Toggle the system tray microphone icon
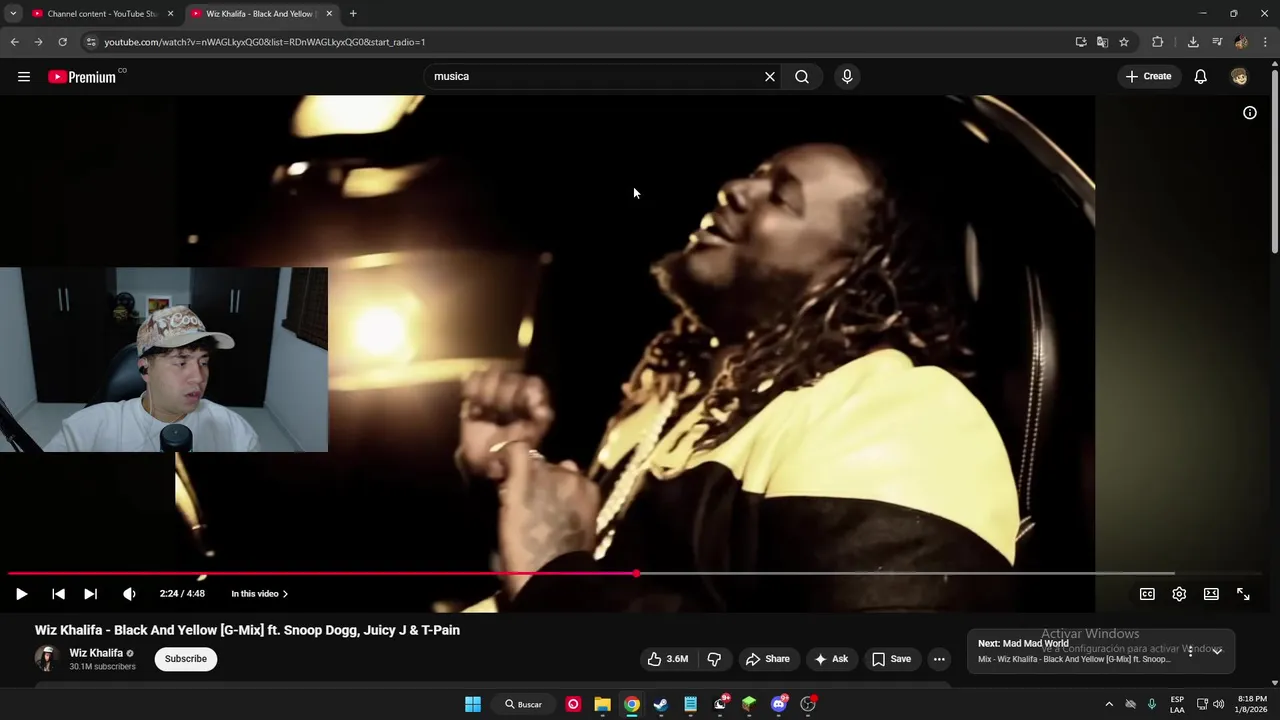This screenshot has height=720, width=1280. 1152,704
